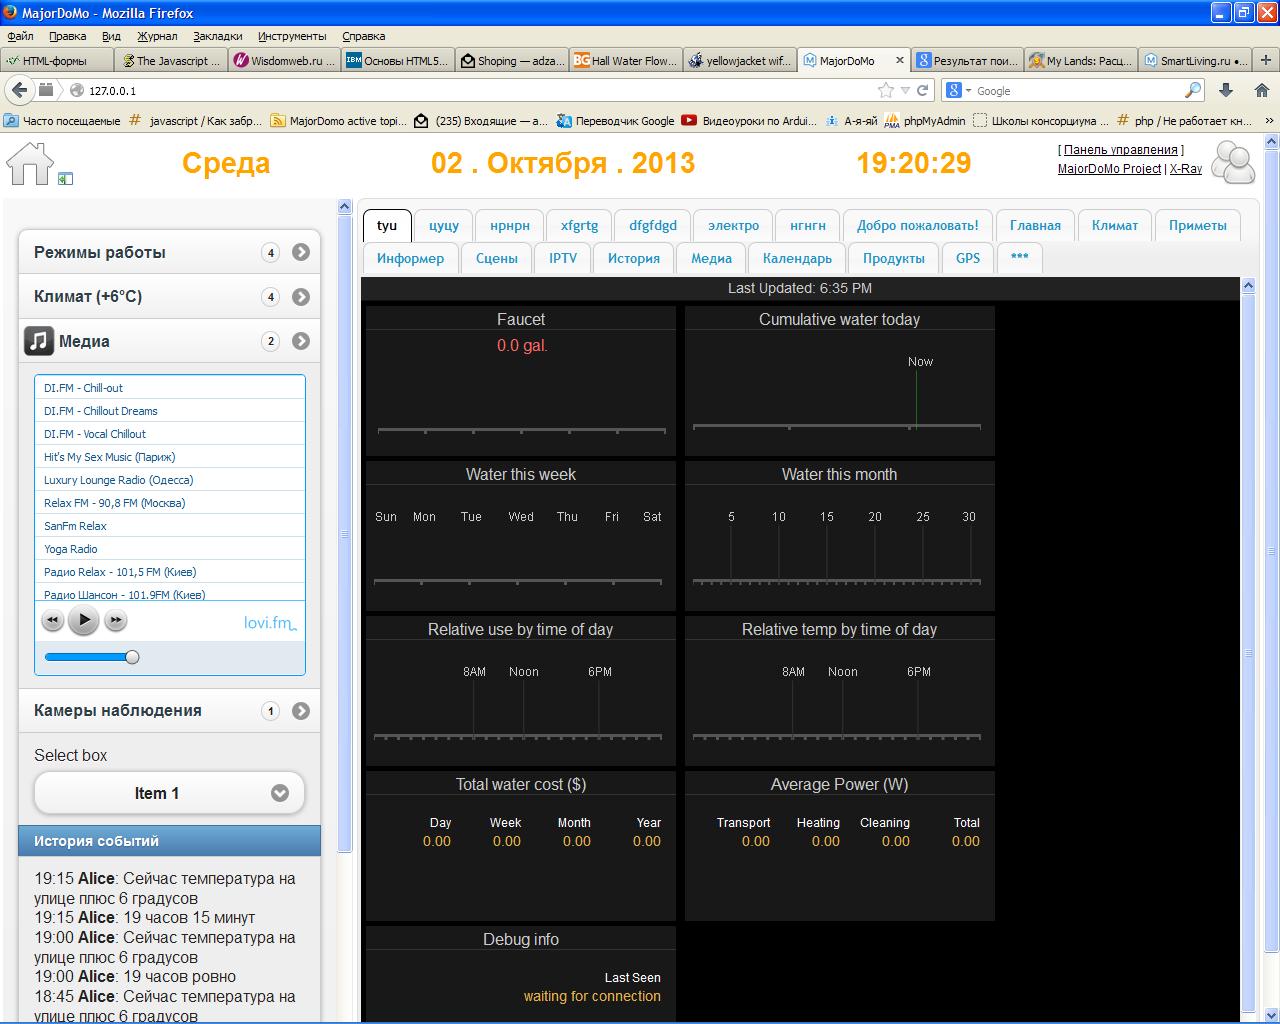Click the rewind button in media player

click(x=52, y=621)
